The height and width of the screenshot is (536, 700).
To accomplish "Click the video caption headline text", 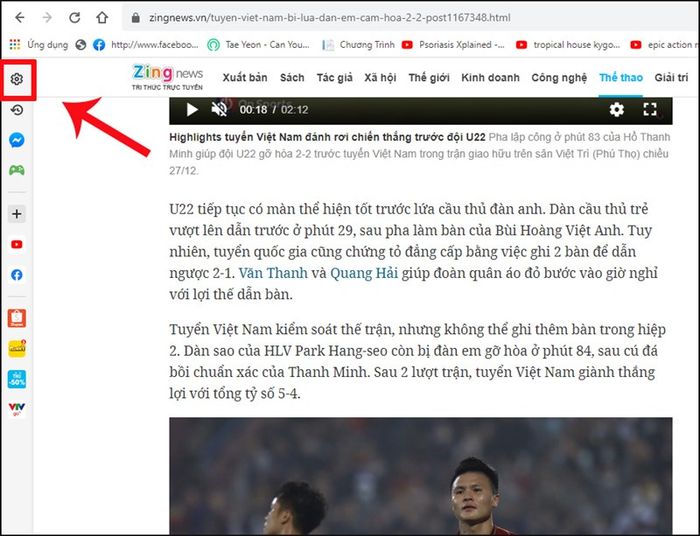I will pos(327,137).
